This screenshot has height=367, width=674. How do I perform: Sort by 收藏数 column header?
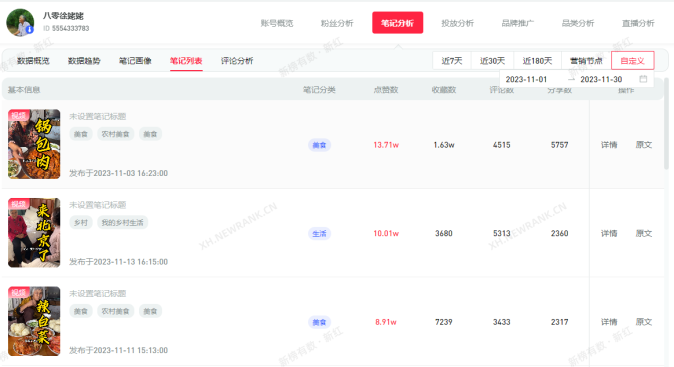coord(444,90)
